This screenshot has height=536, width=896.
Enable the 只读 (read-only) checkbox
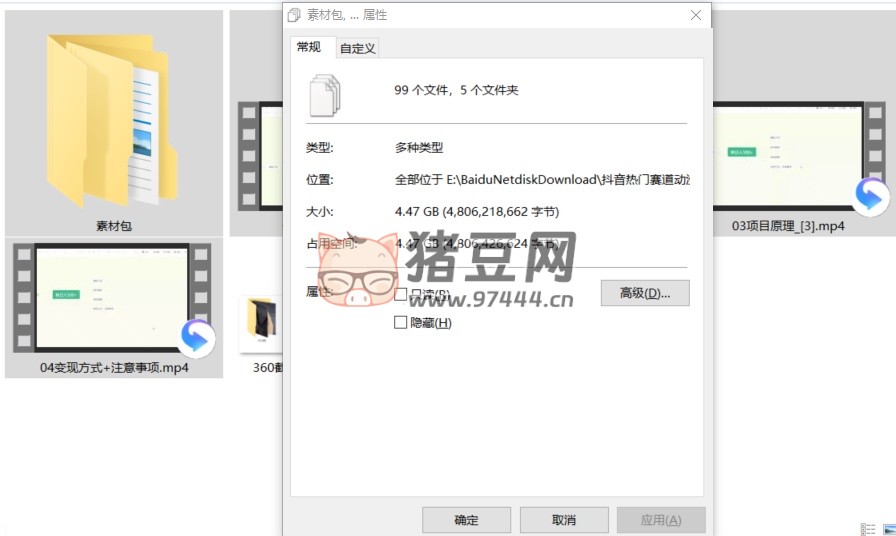[401, 294]
